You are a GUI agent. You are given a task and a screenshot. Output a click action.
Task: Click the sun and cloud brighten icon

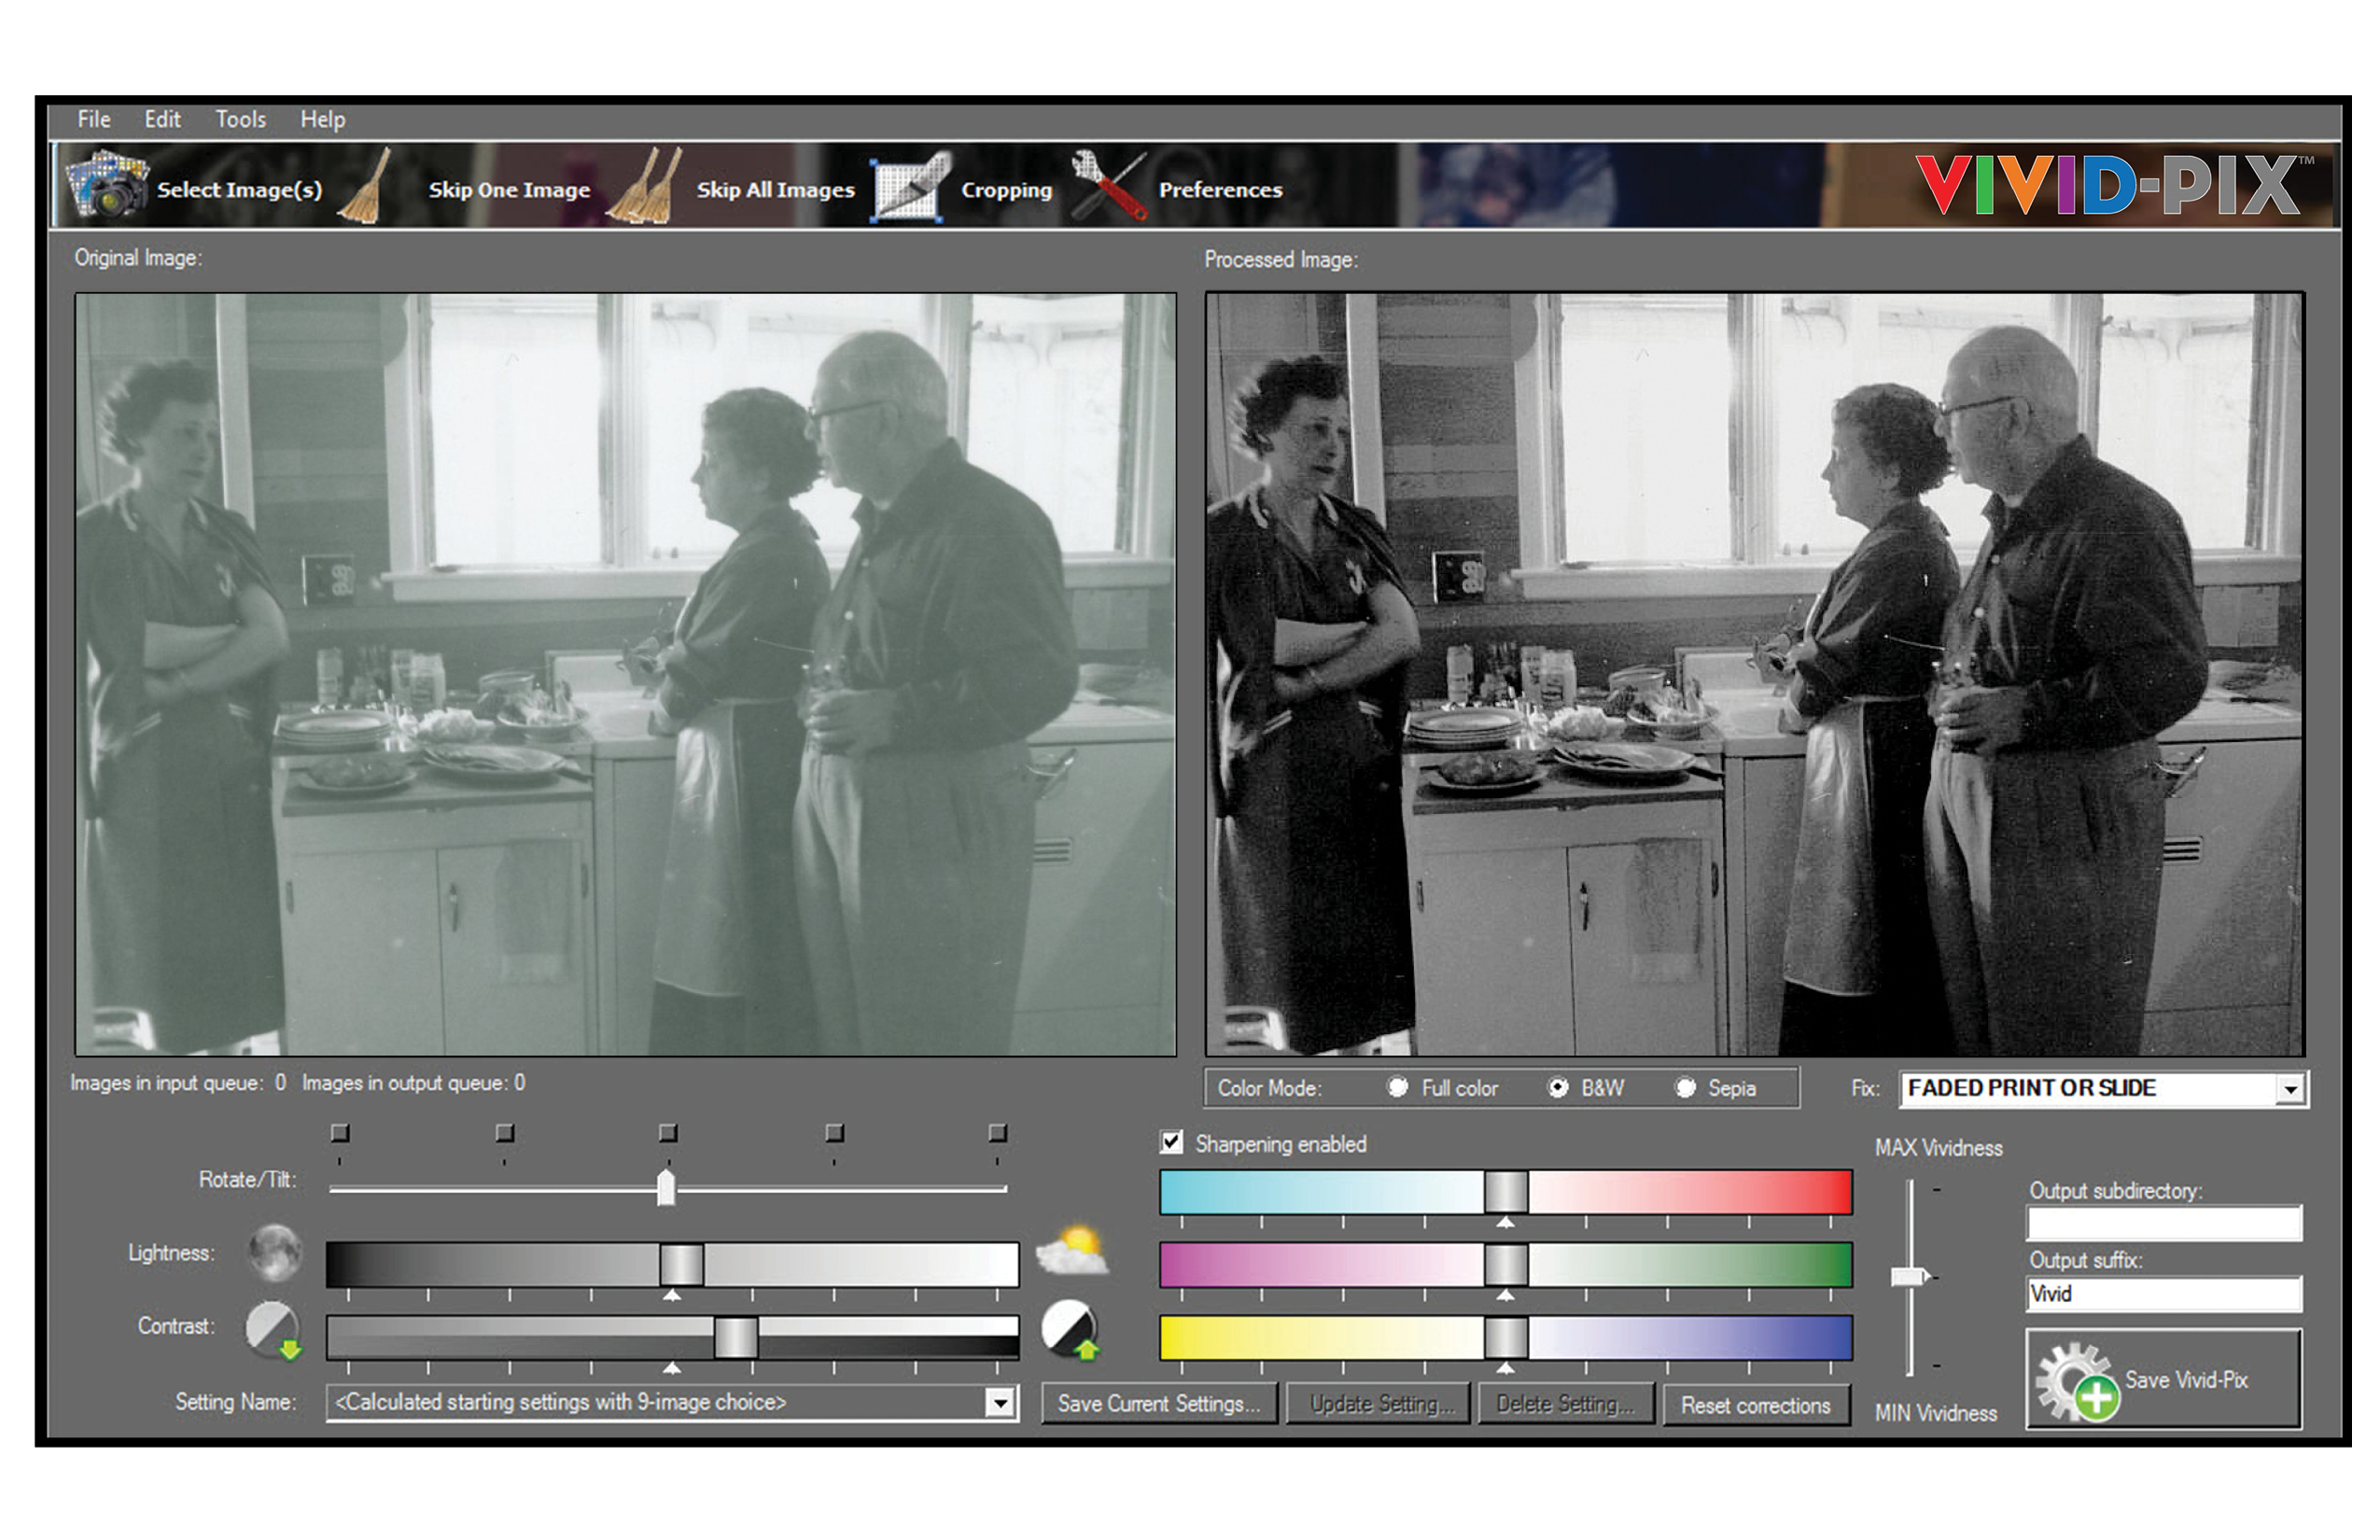pyautogui.click(x=1072, y=1251)
